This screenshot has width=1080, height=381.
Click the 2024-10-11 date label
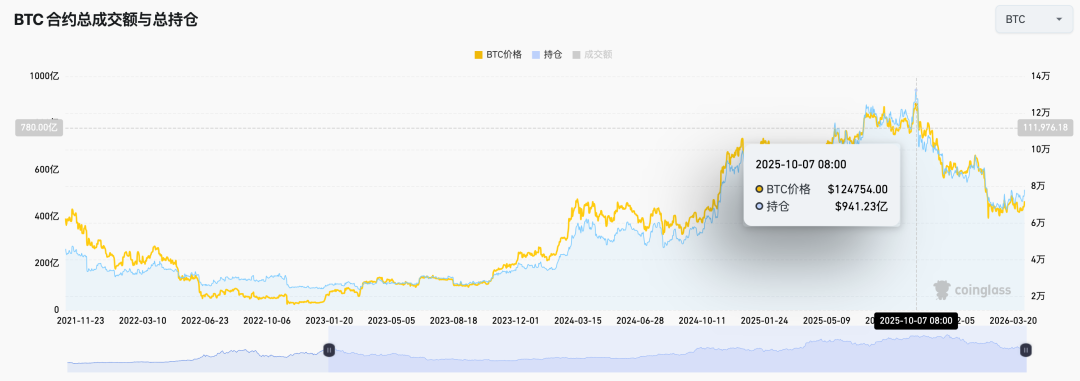[702, 320]
